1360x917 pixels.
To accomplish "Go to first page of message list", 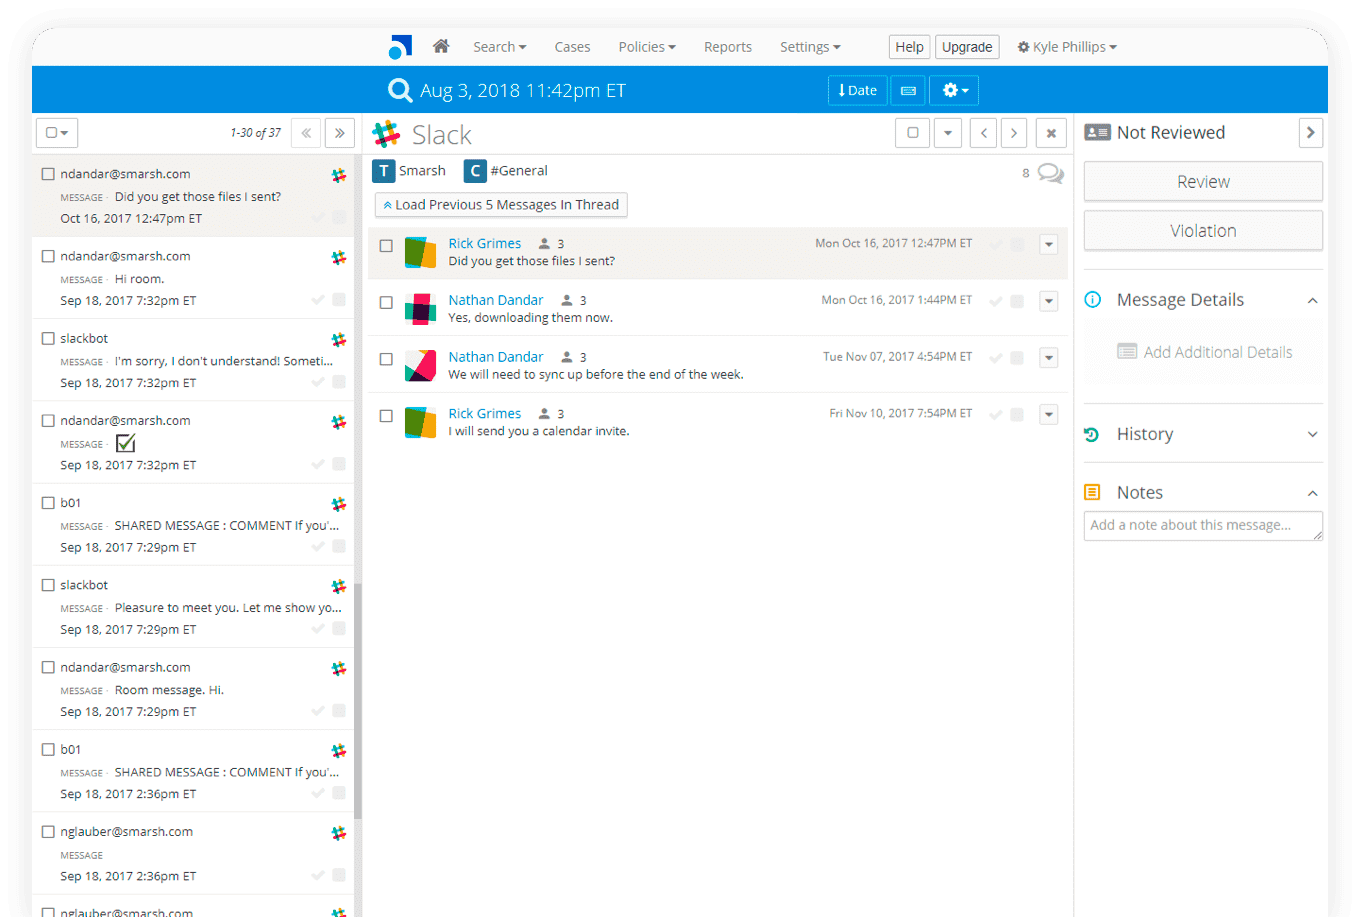I will 306,132.
